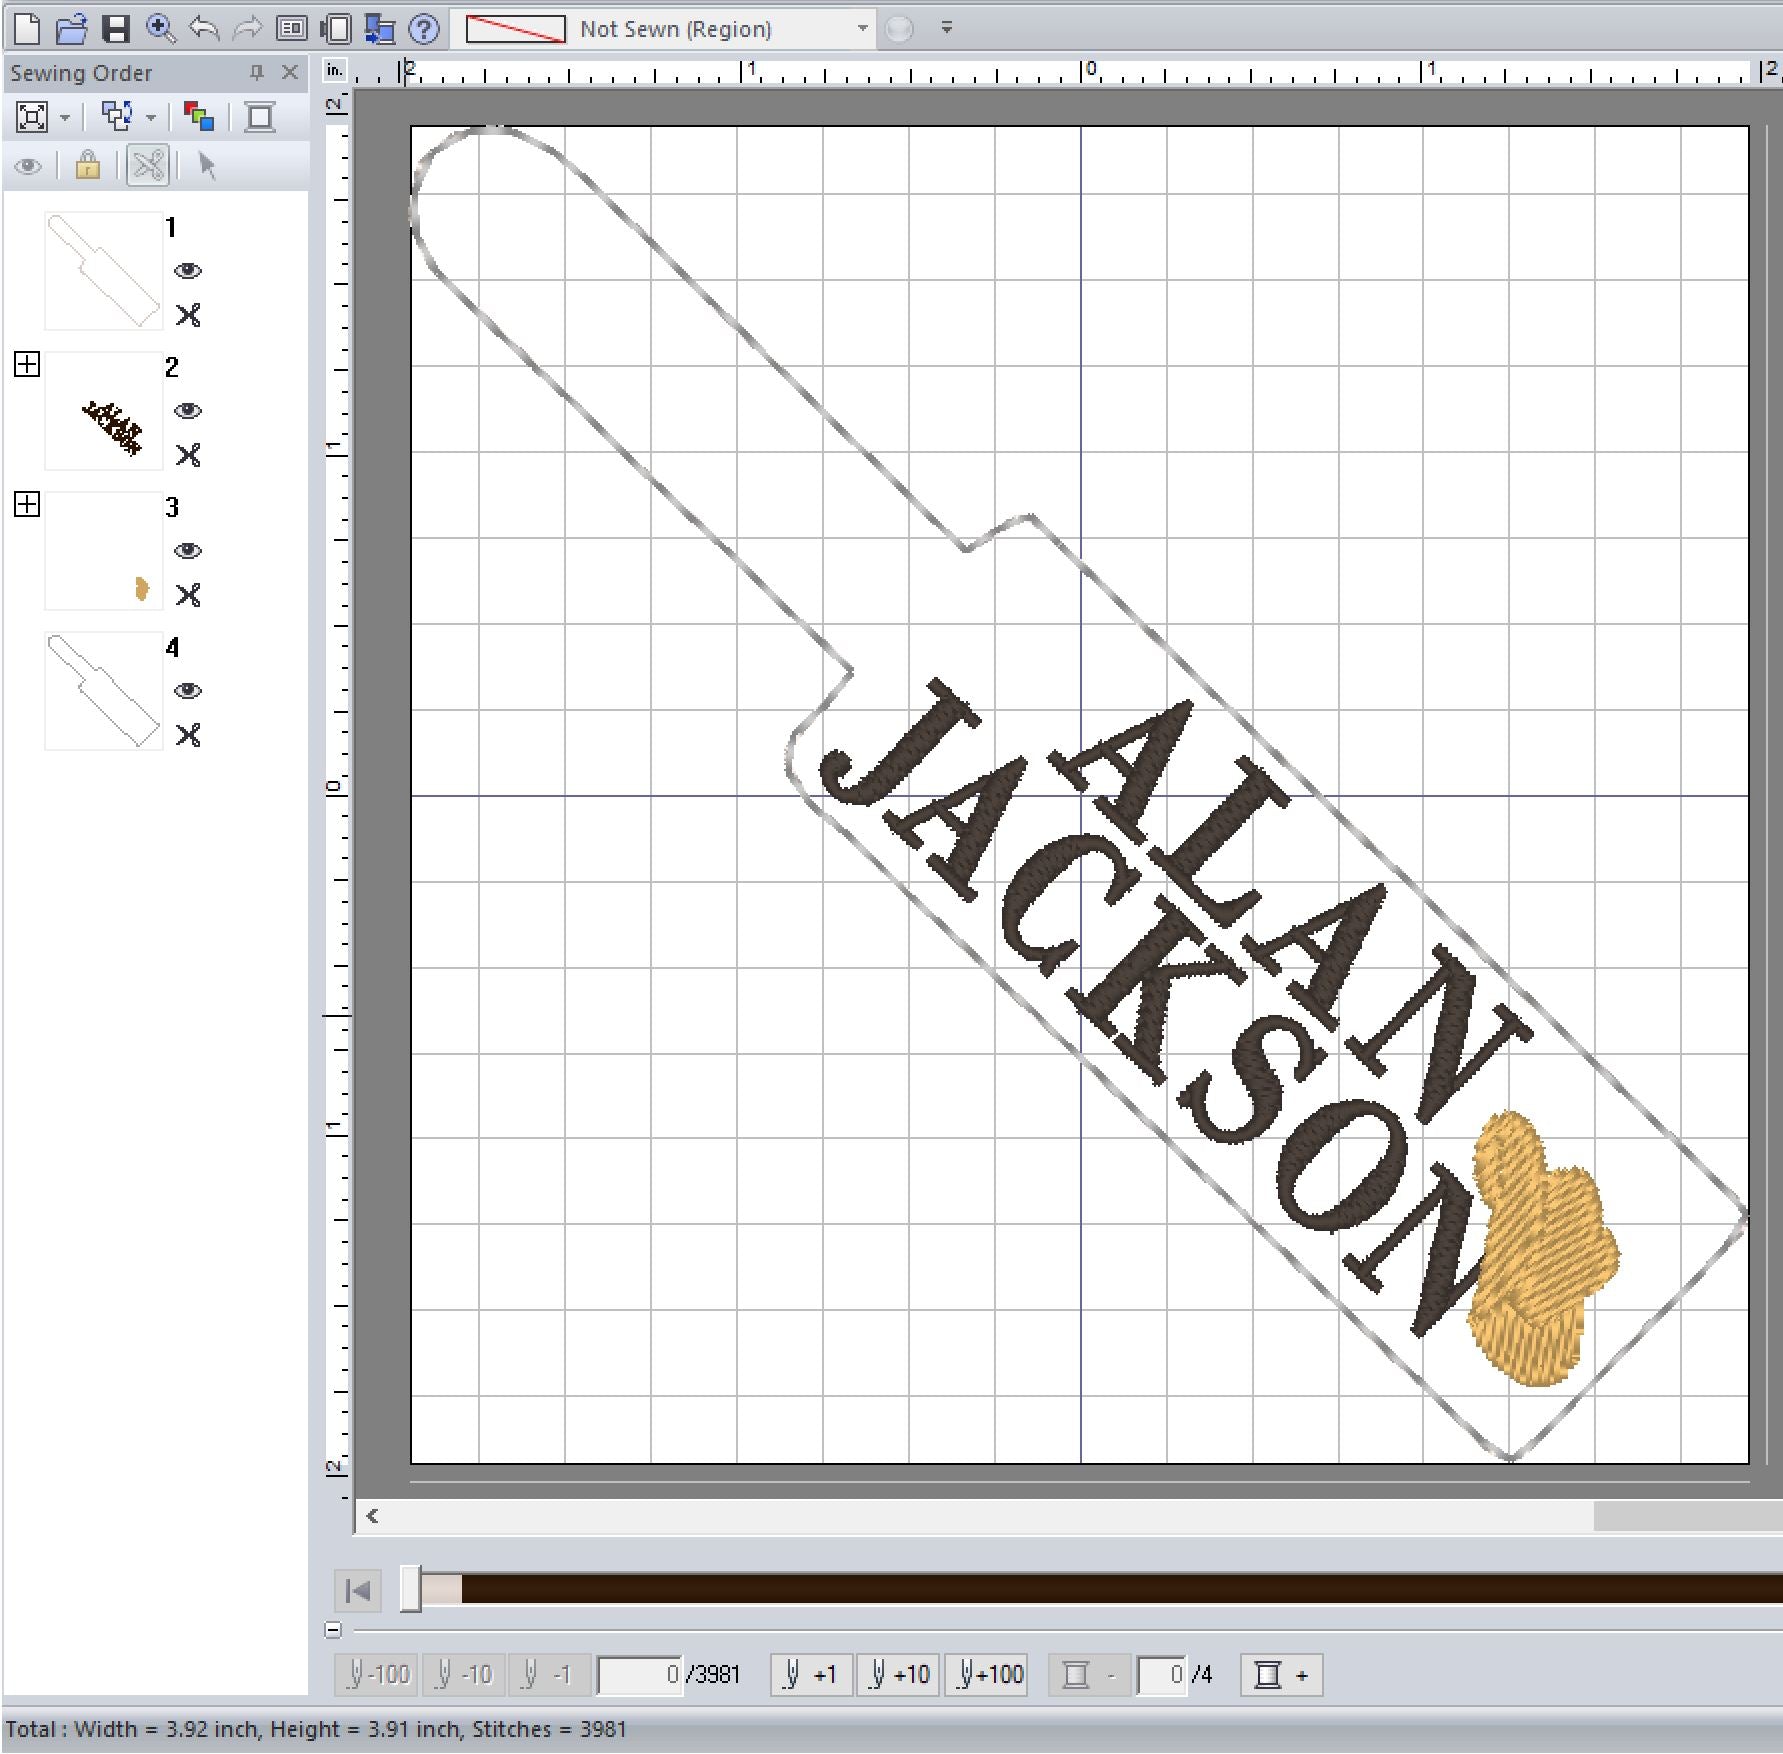This screenshot has width=1783, height=1754.
Task: Click the import/transfer design icon
Action: [379, 28]
